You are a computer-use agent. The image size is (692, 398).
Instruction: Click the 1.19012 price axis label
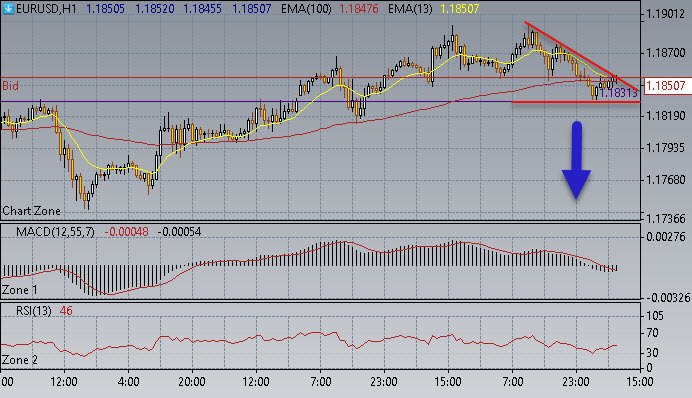666,14
